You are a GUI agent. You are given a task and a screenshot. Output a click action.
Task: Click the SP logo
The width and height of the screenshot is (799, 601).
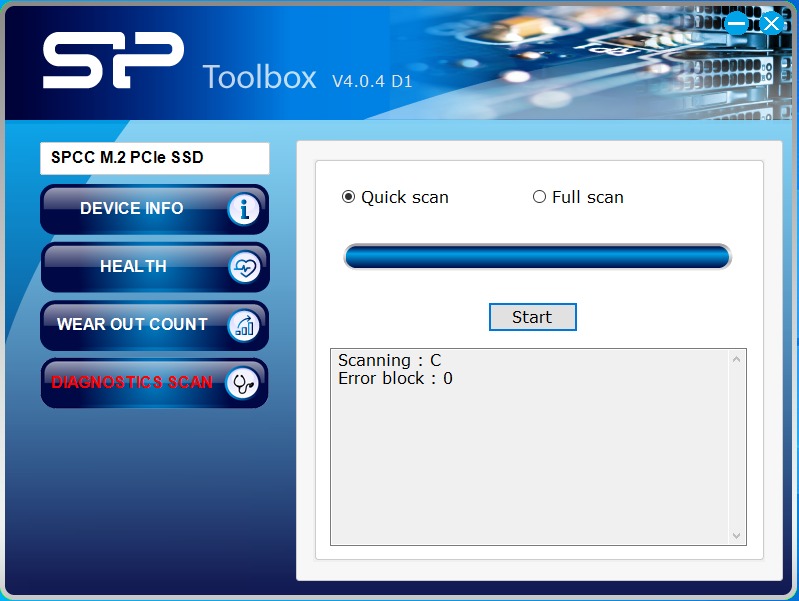point(113,60)
